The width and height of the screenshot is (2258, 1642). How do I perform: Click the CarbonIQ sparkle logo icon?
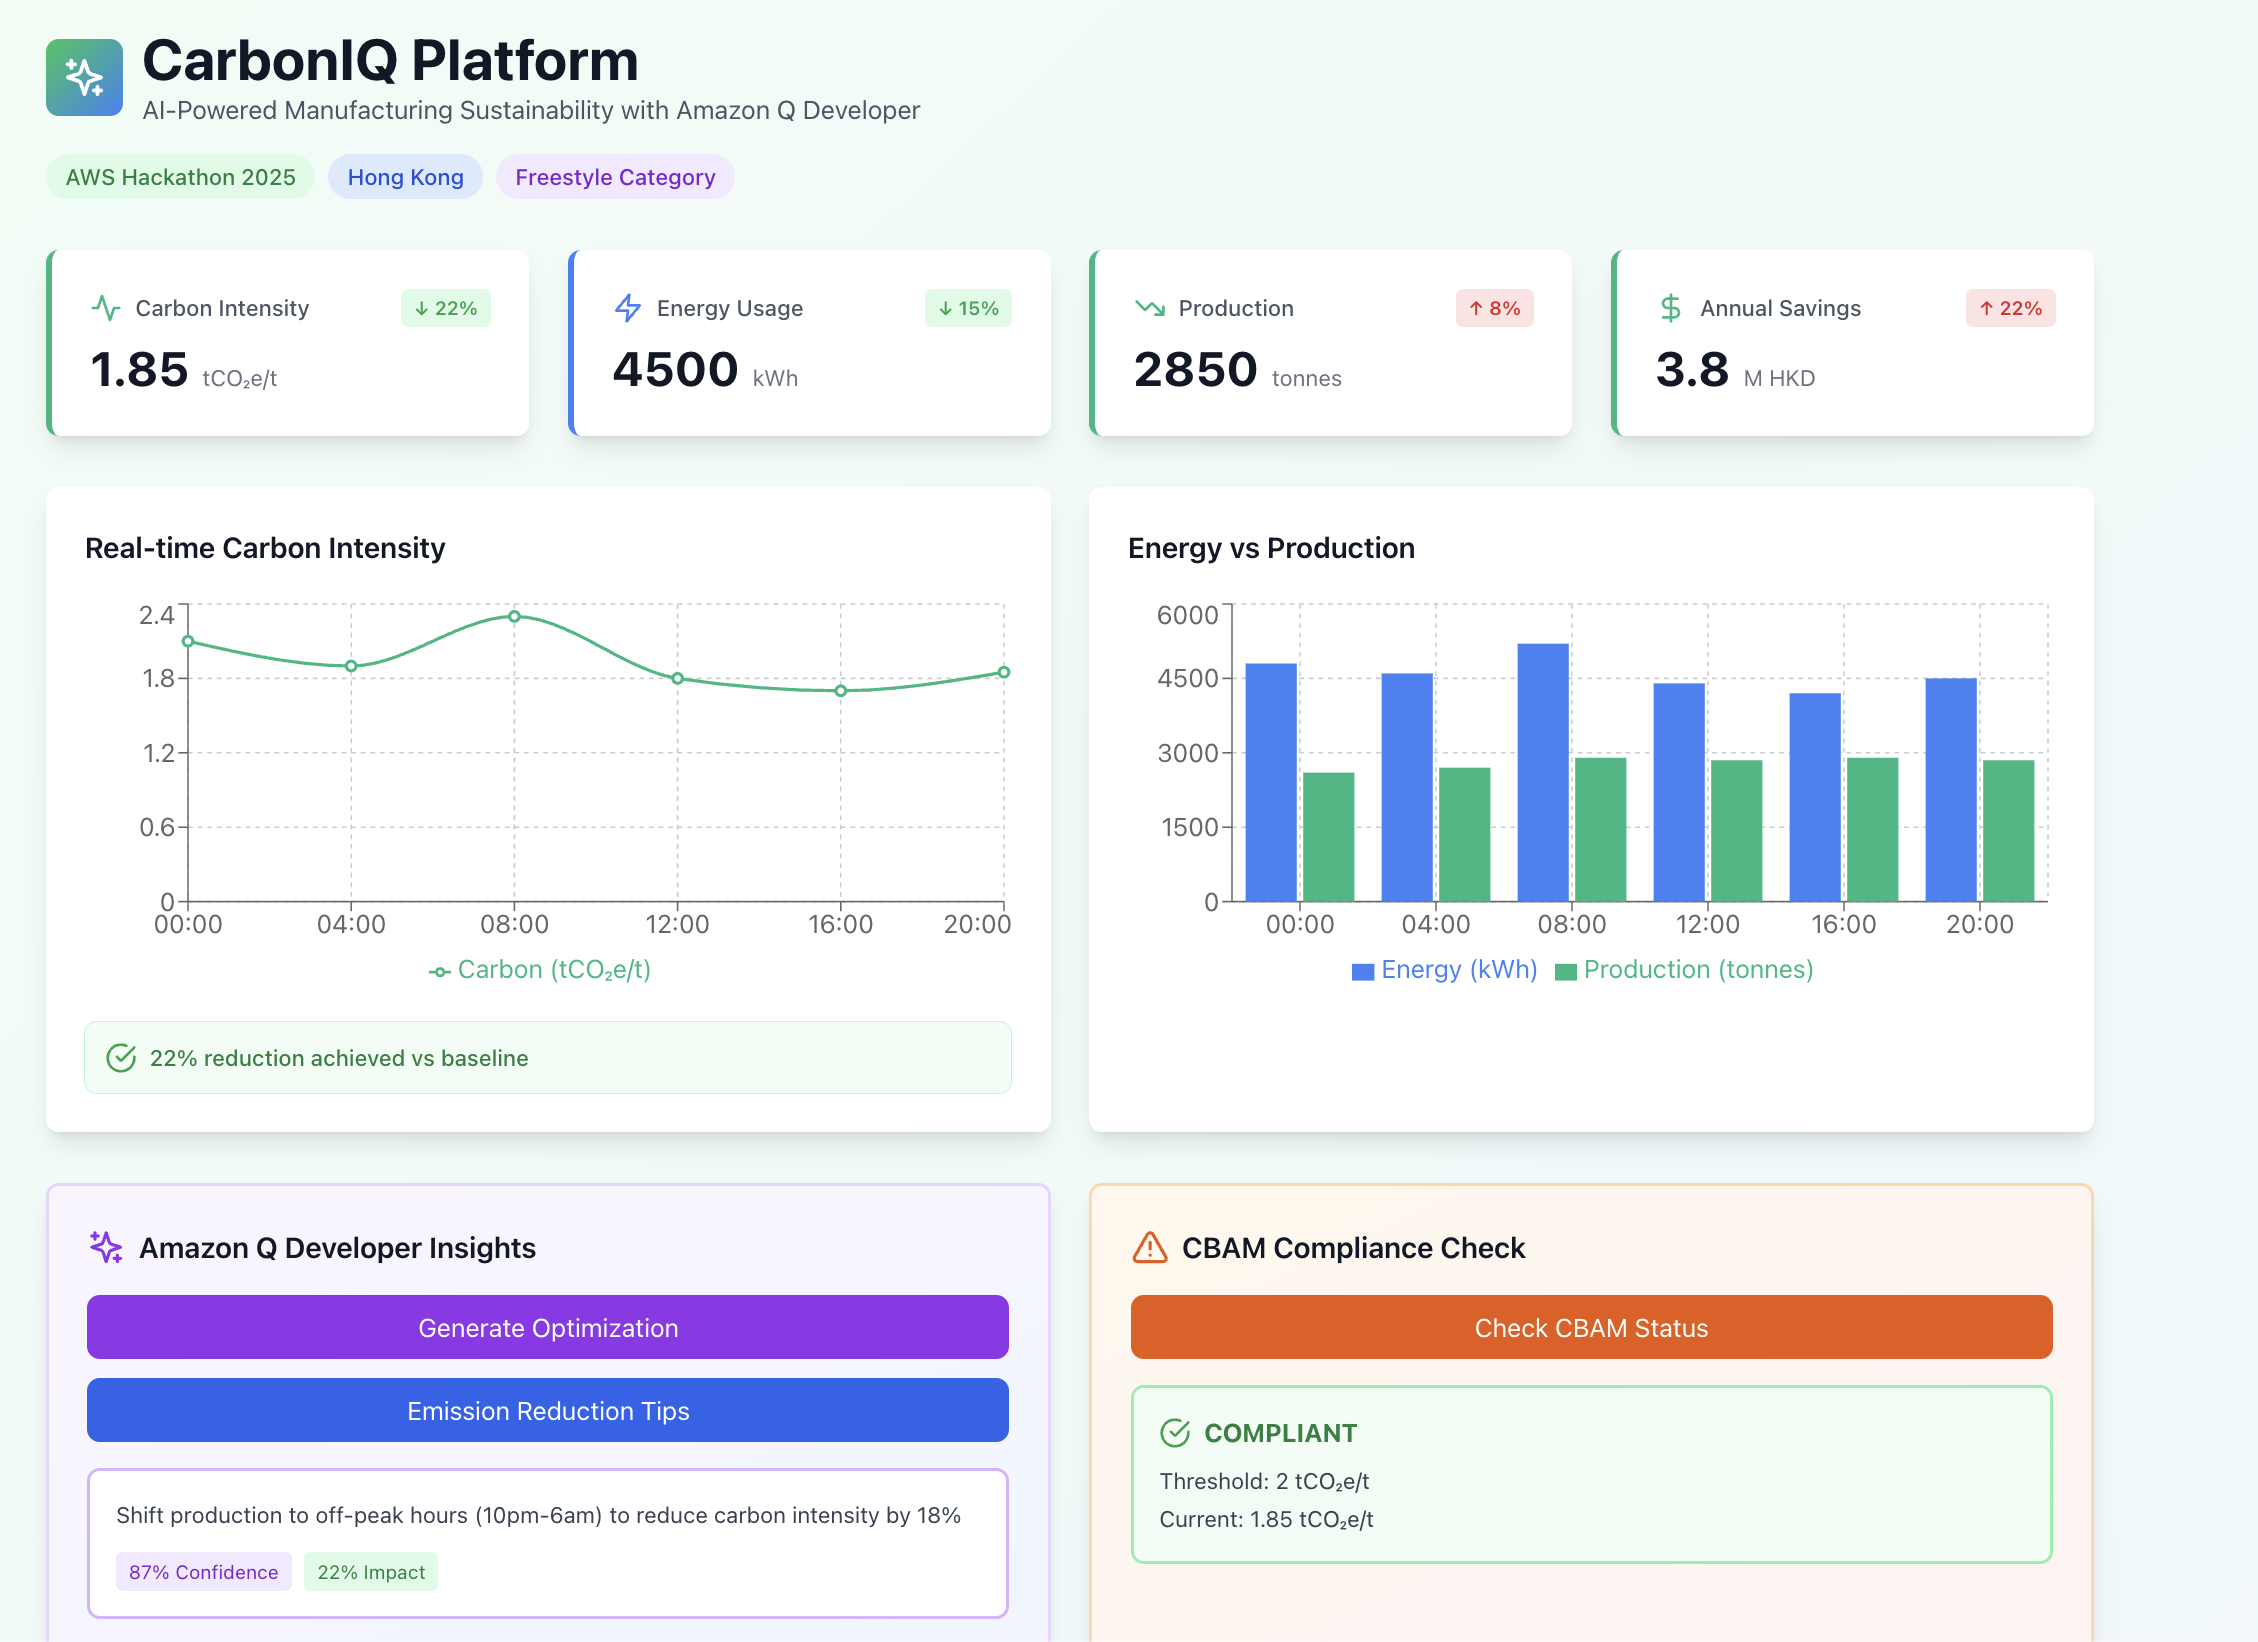click(84, 77)
